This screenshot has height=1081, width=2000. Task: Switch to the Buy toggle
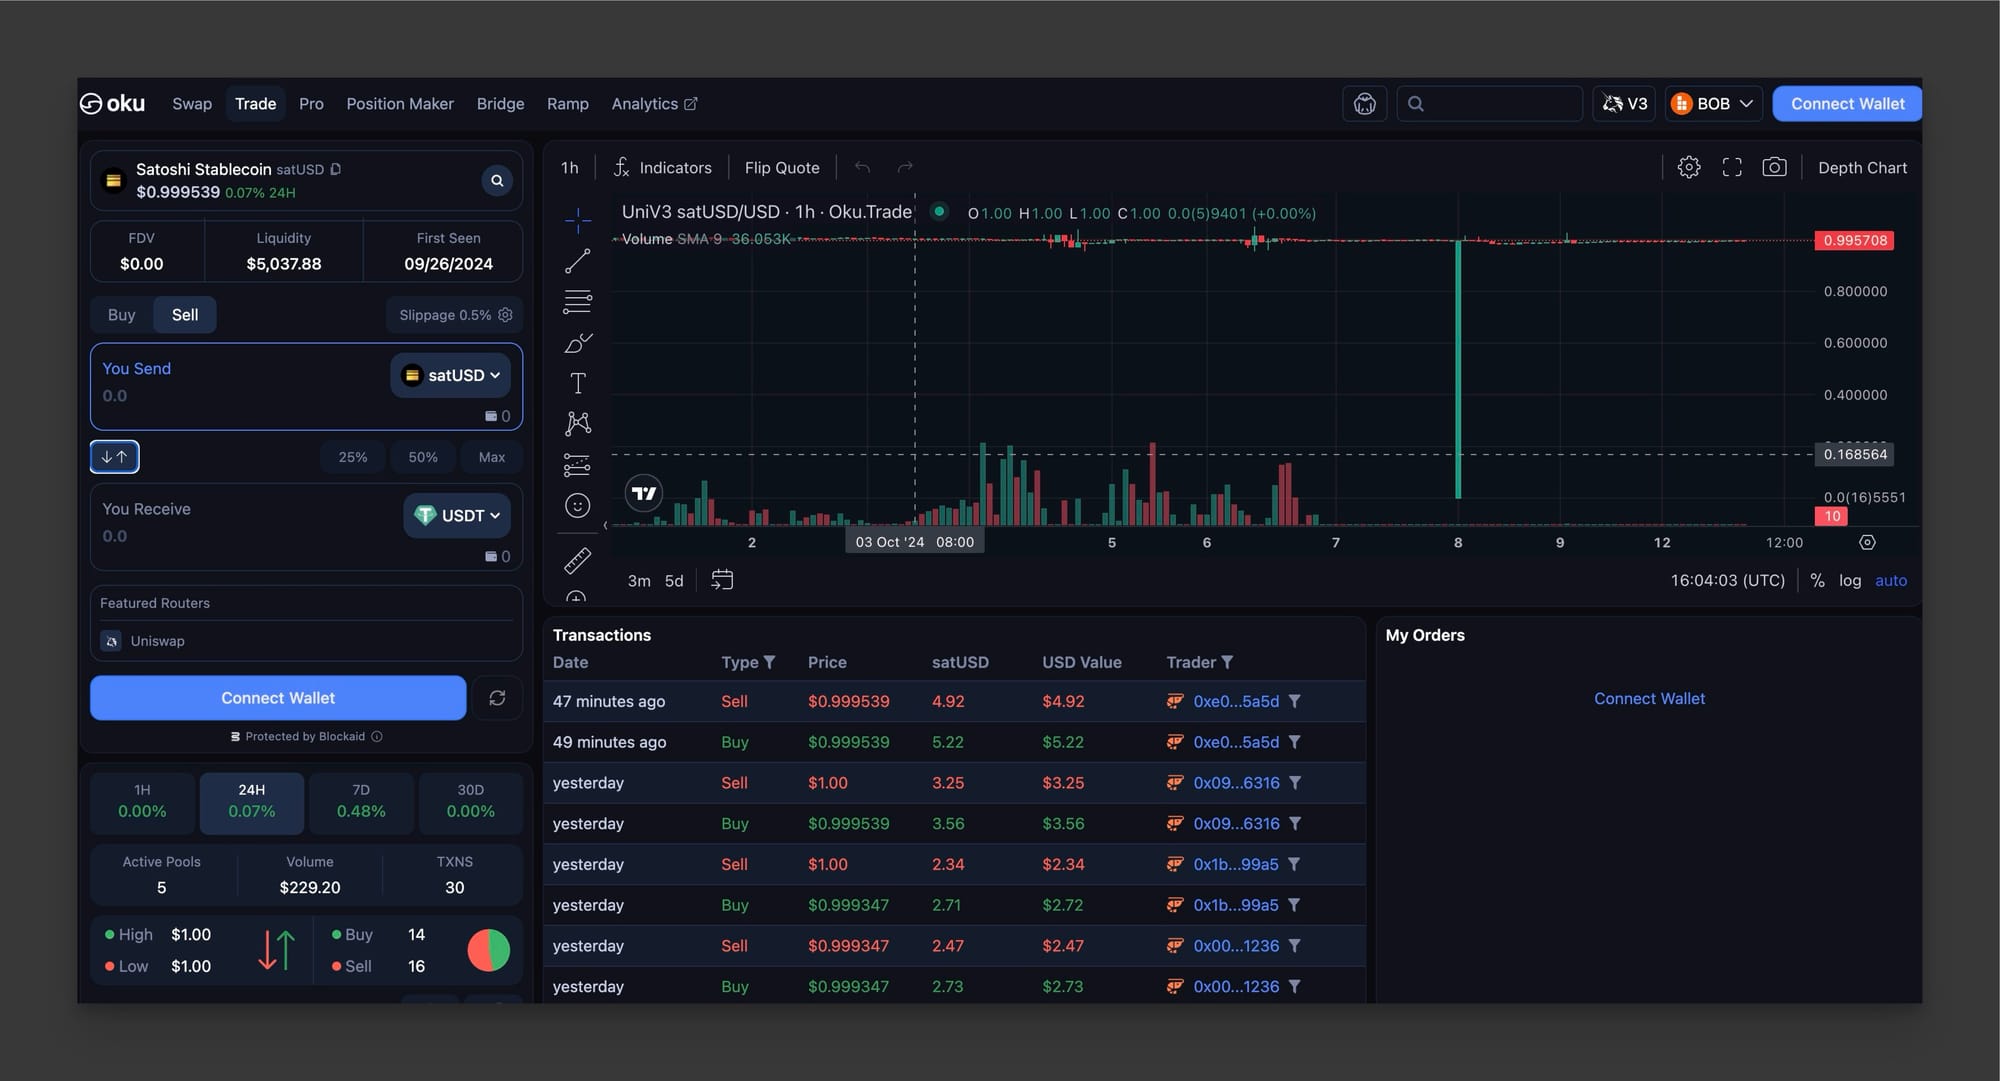click(x=121, y=315)
